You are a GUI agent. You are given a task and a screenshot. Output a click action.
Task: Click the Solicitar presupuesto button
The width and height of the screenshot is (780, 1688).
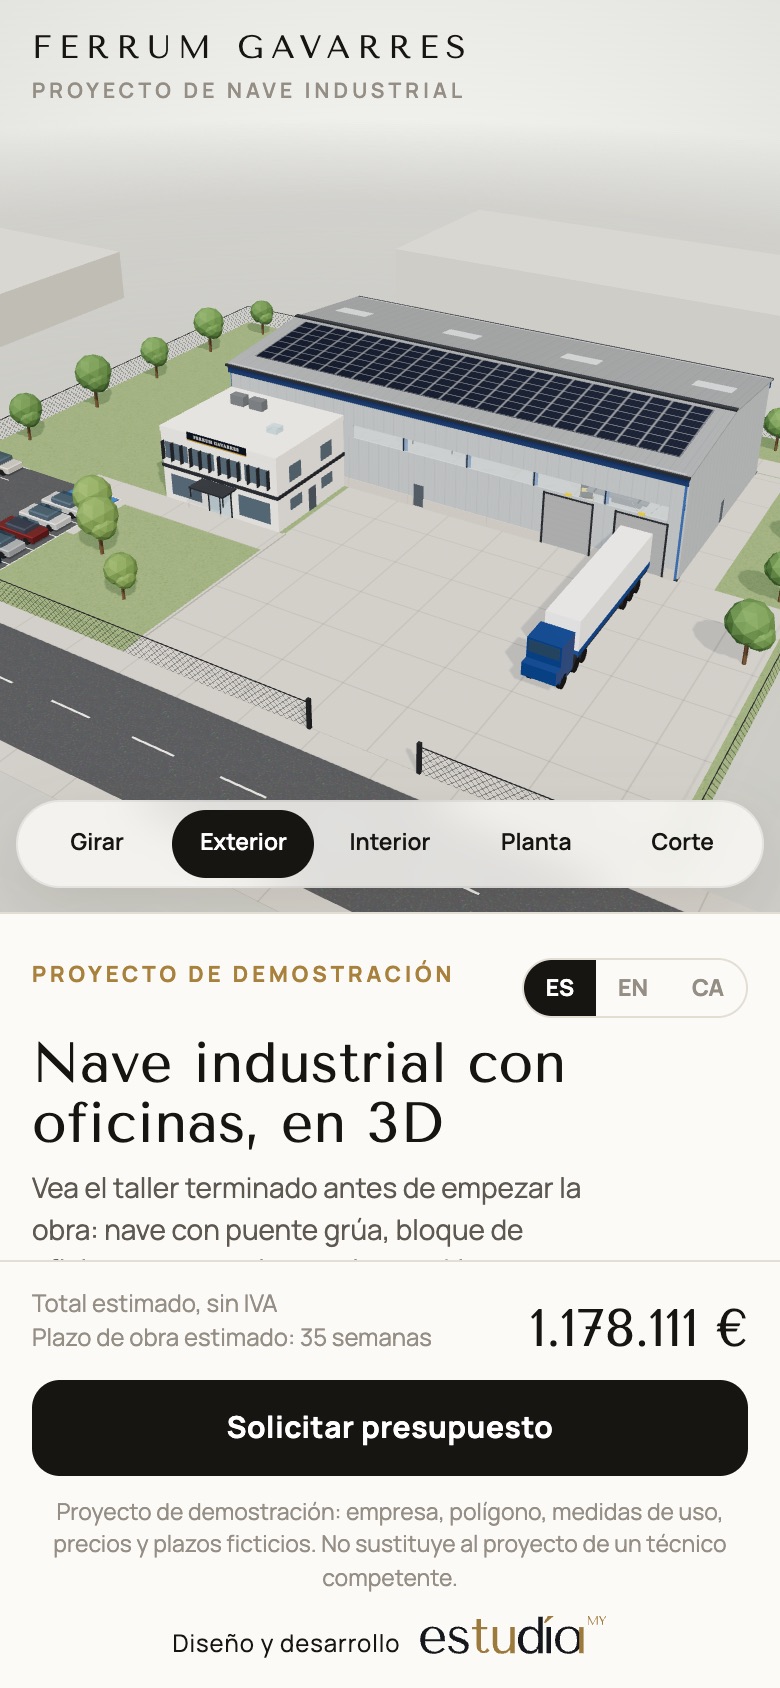[390, 1428]
